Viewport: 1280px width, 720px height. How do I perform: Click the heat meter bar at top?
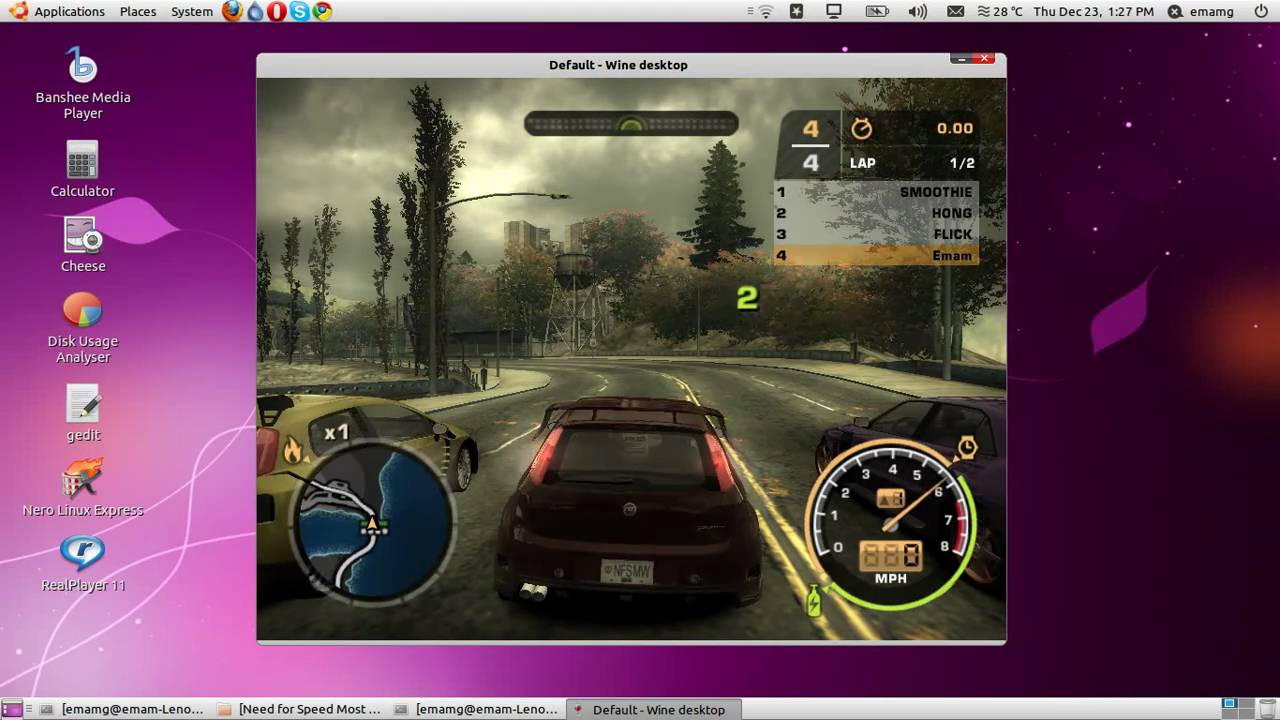[631, 124]
